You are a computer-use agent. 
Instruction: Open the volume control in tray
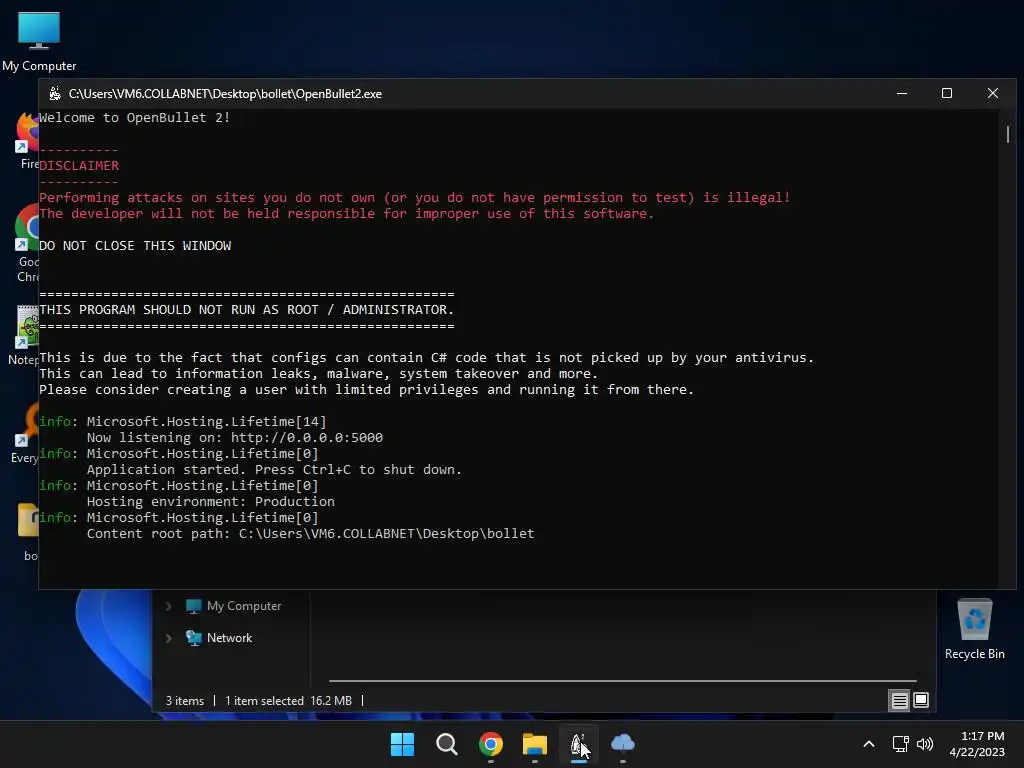point(925,744)
